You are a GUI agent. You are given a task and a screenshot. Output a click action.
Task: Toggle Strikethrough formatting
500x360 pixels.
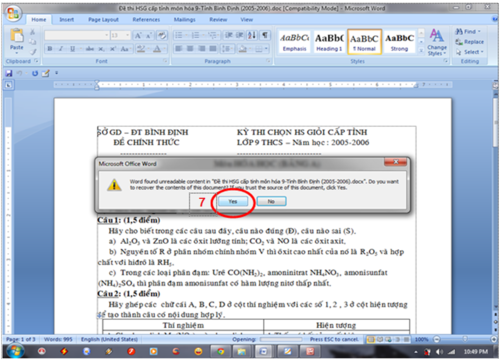[x=90, y=49]
